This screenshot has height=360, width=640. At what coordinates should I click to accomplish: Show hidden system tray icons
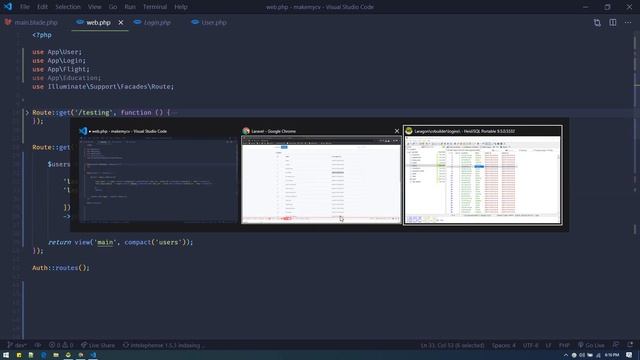pyautogui.click(x=566, y=355)
